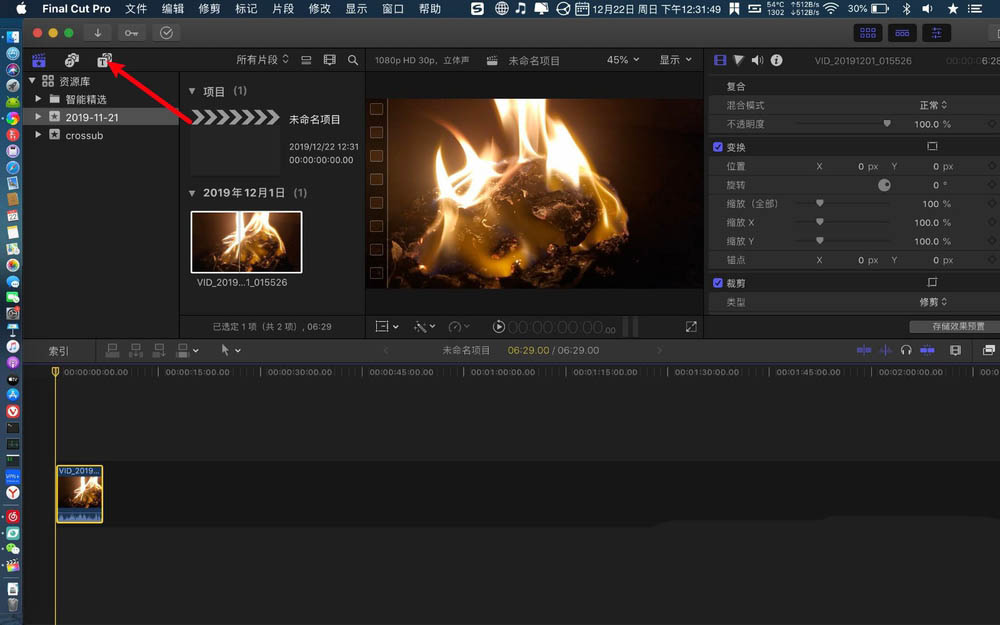Click the 索引 timeline index button
1000x625 pixels.
pyautogui.click(x=59, y=351)
